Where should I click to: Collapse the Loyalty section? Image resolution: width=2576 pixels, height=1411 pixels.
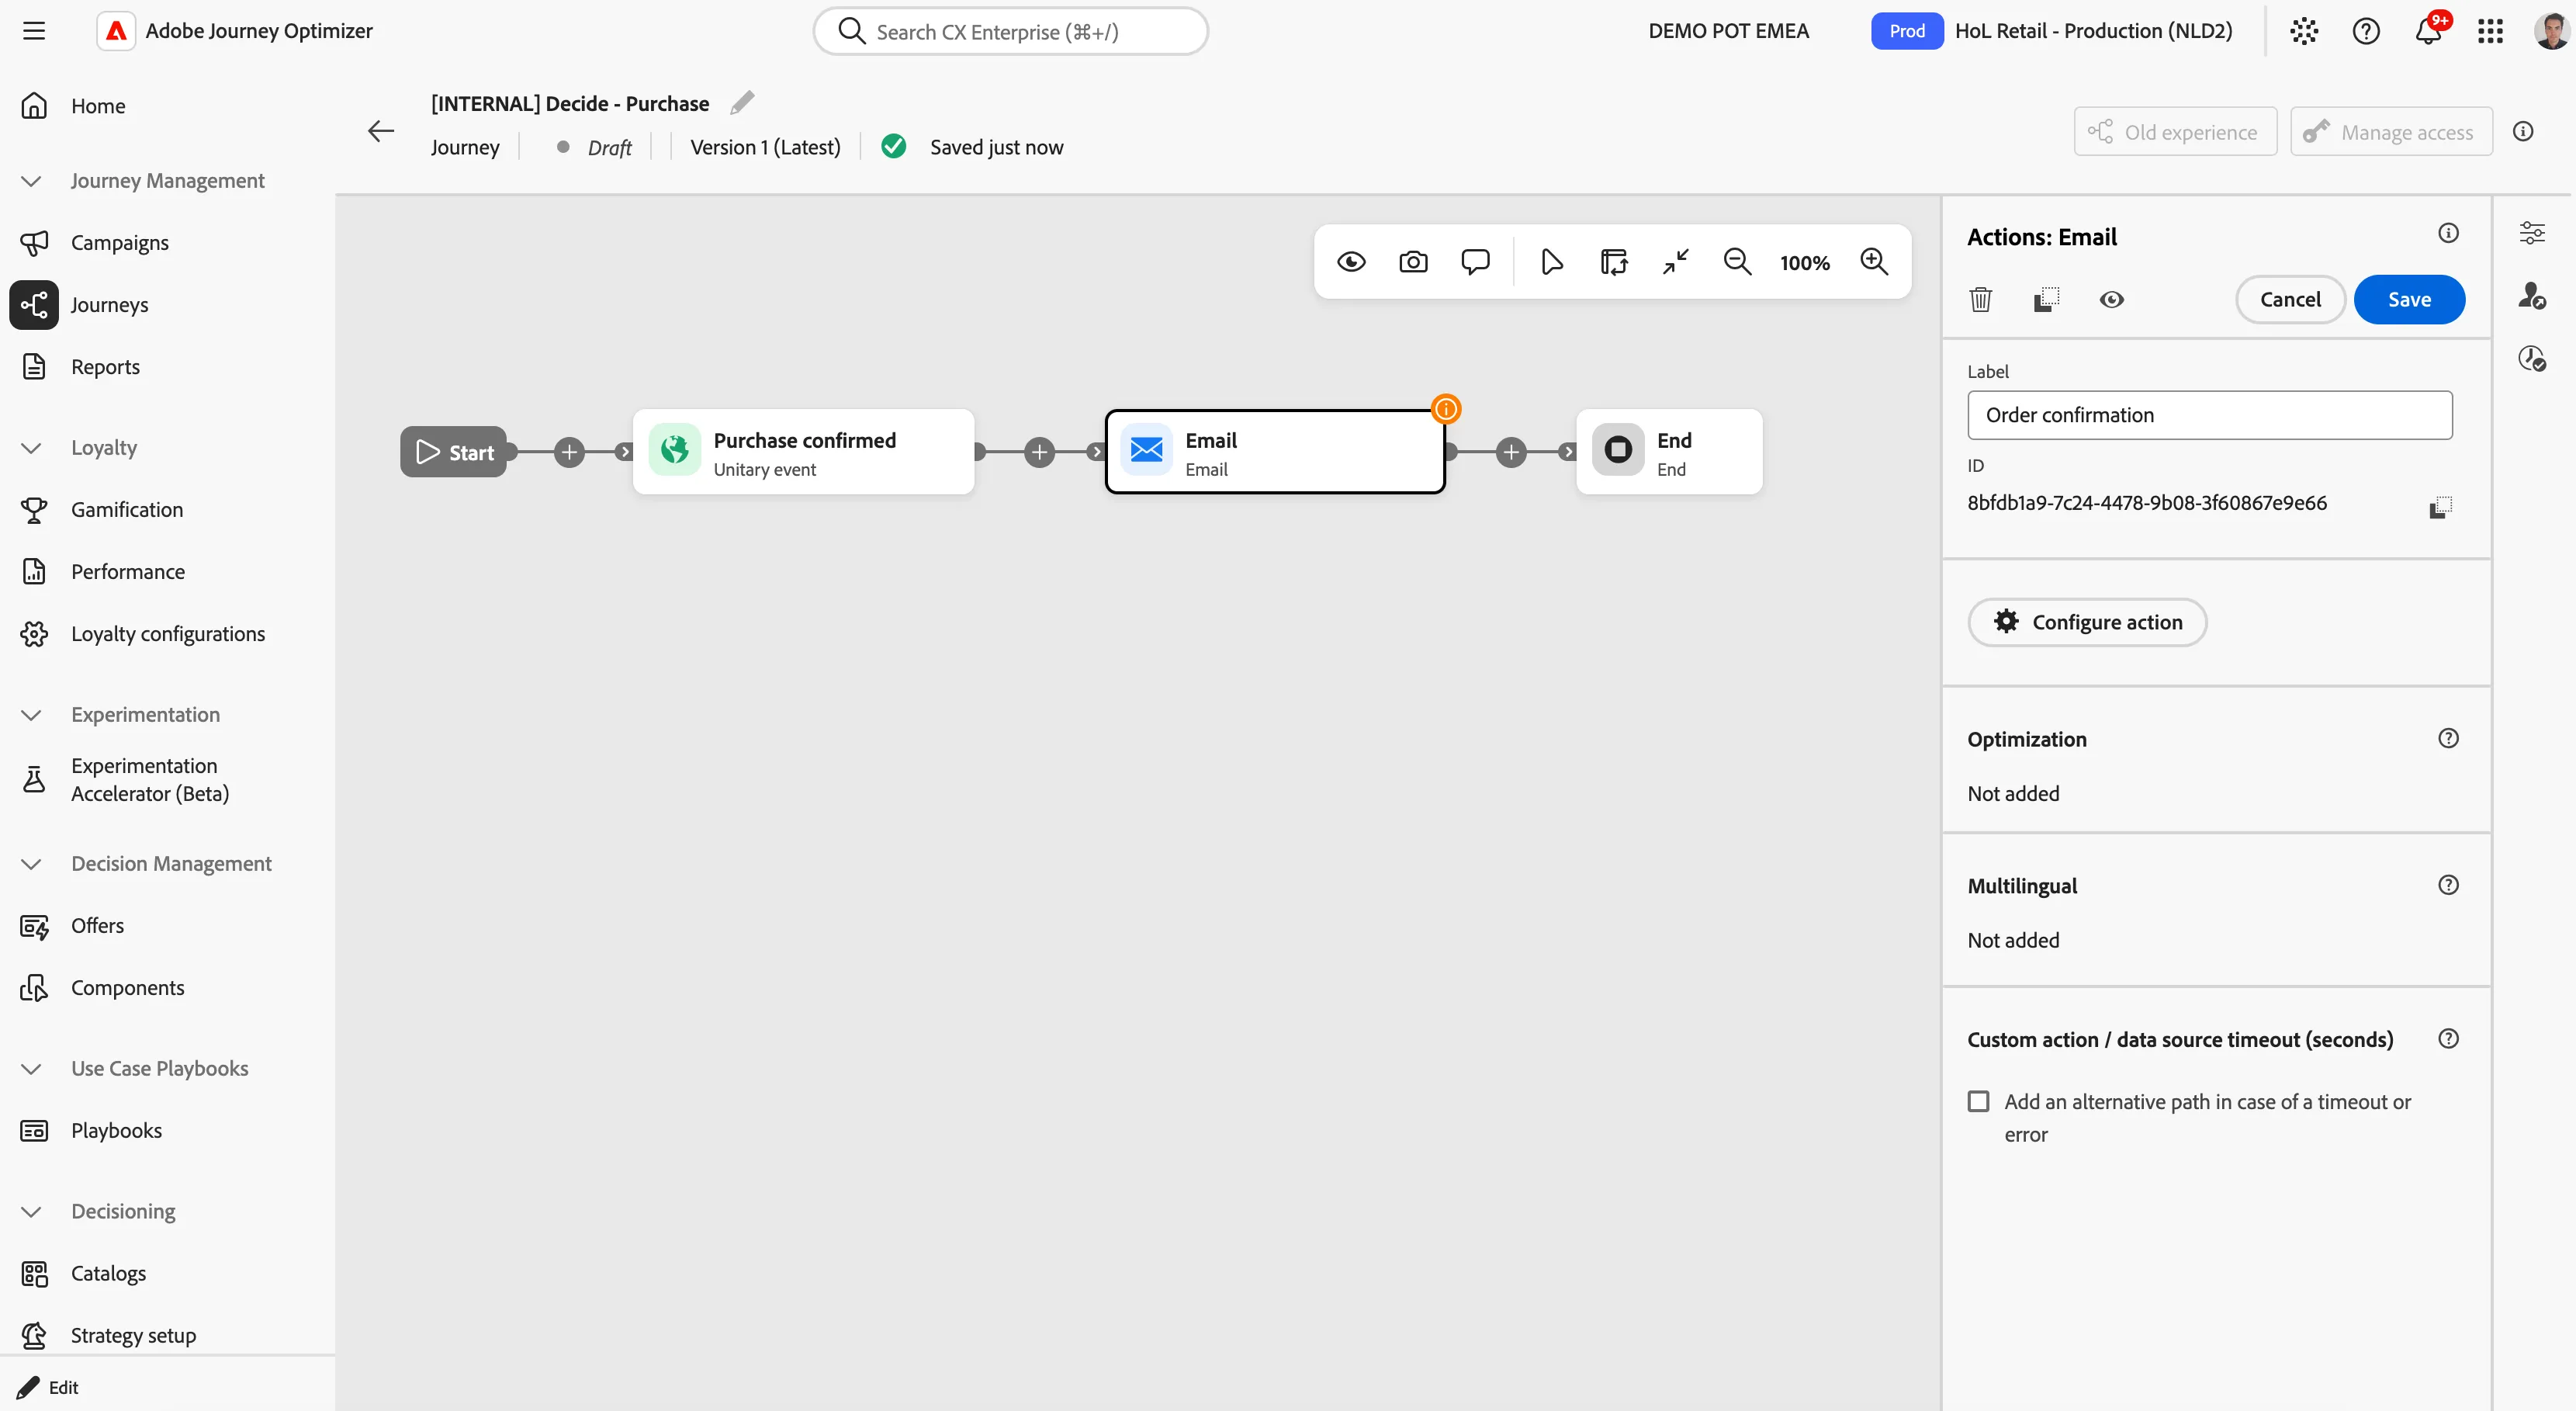pos(31,448)
